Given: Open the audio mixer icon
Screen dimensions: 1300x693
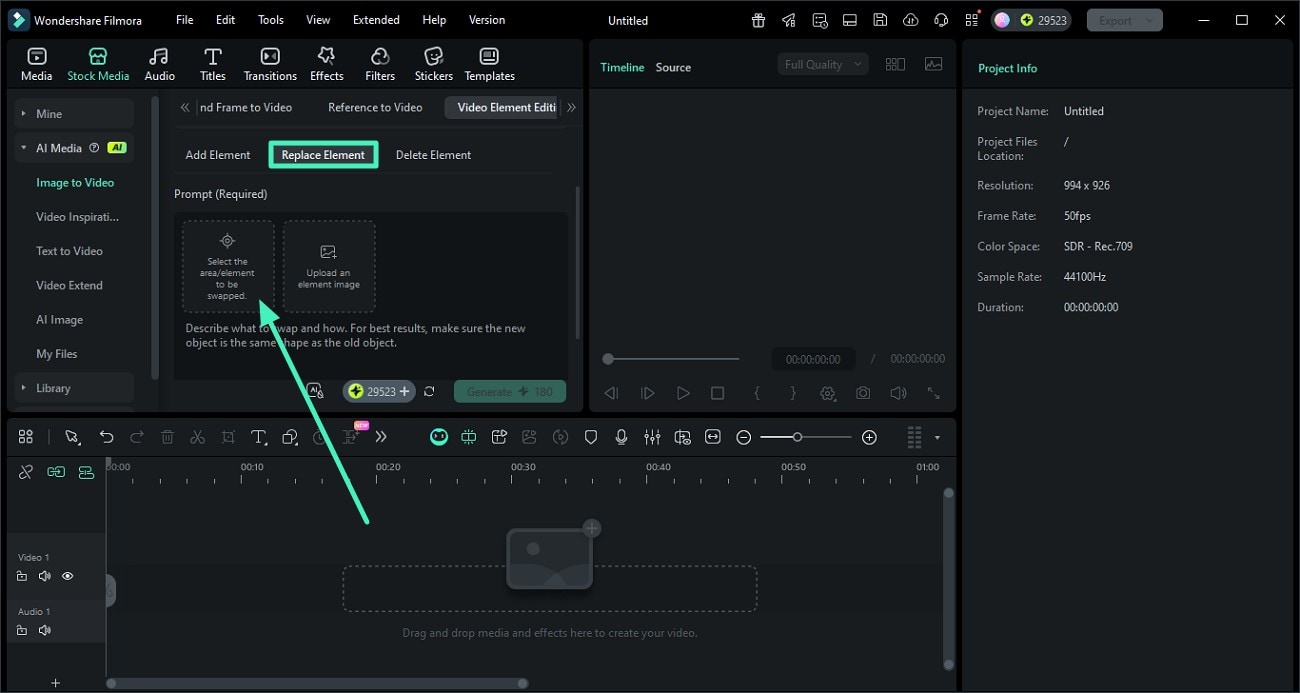Looking at the screenshot, I should 652,437.
